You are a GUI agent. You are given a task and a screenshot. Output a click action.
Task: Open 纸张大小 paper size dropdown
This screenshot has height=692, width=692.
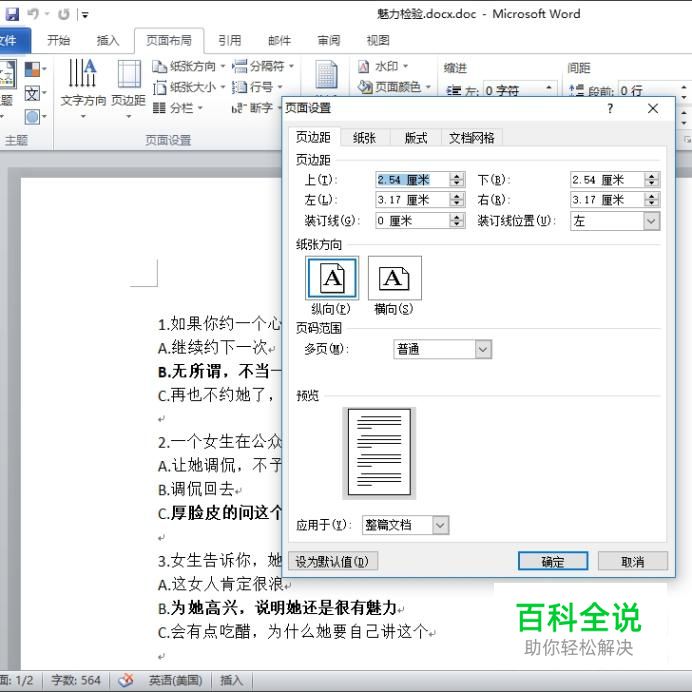point(189,87)
